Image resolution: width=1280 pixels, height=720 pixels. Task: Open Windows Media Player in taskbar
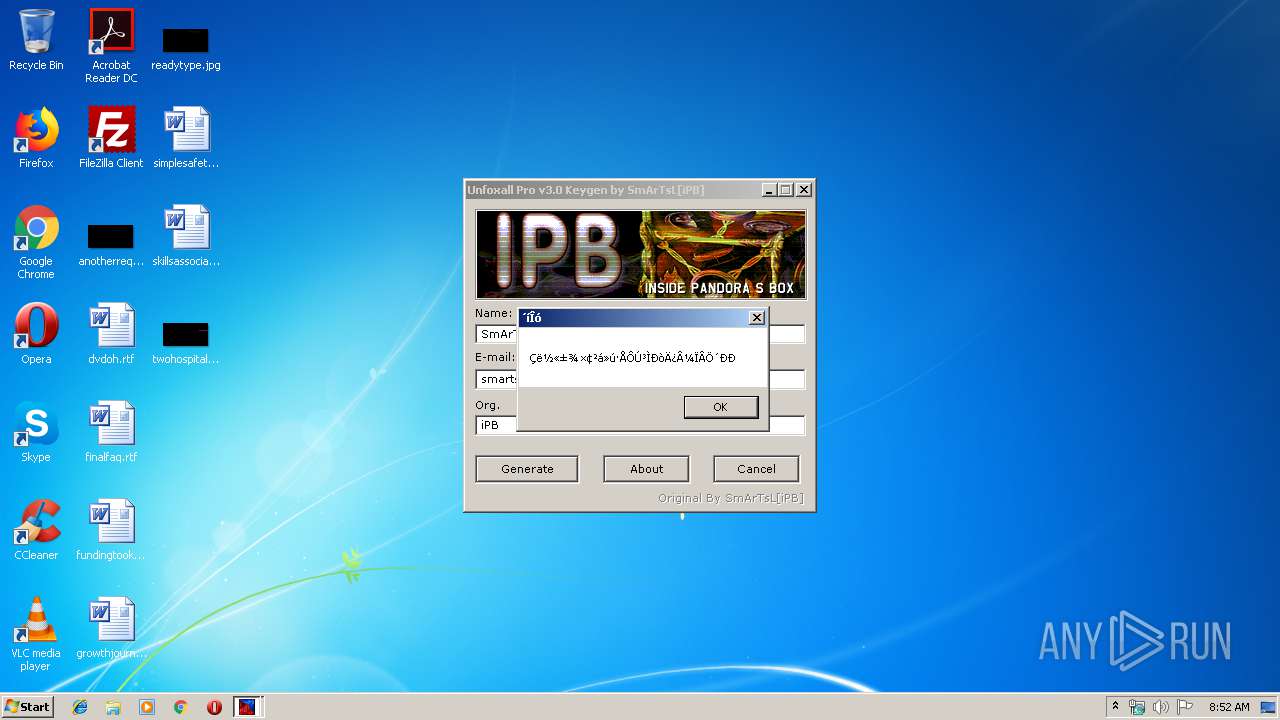tap(147, 707)
